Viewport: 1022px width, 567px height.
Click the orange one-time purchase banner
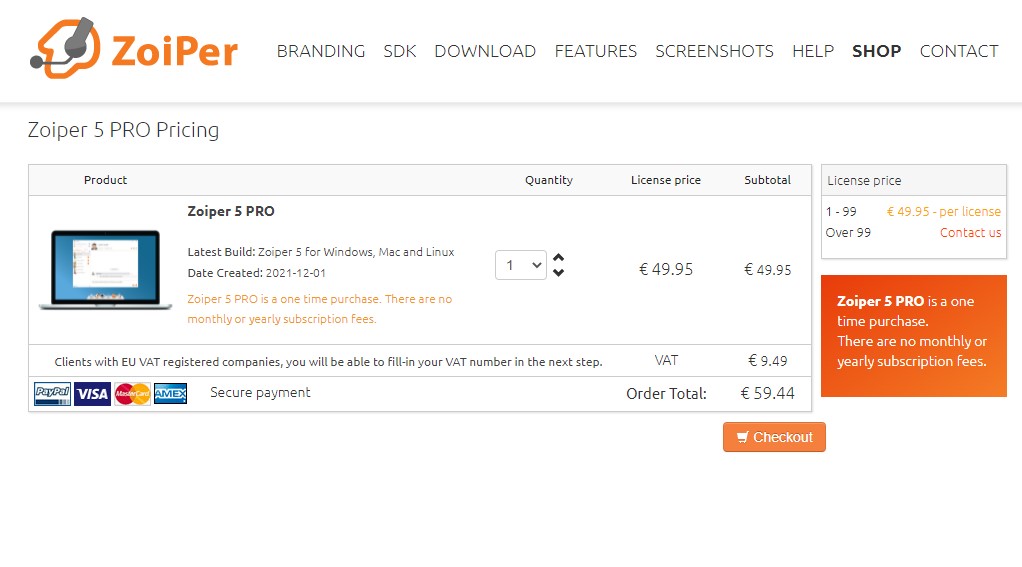[914, 336]
